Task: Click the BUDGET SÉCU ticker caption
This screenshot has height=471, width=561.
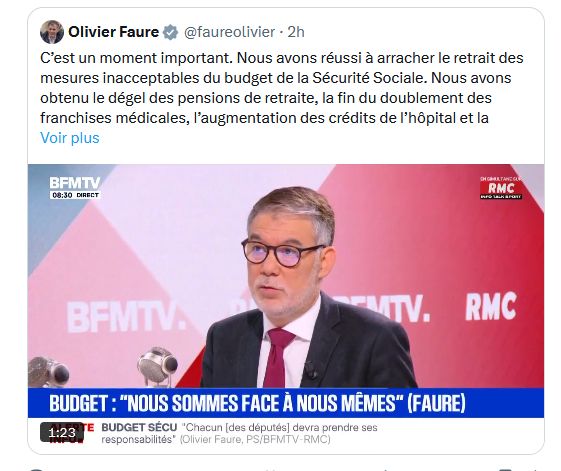Action: (239, 433)
